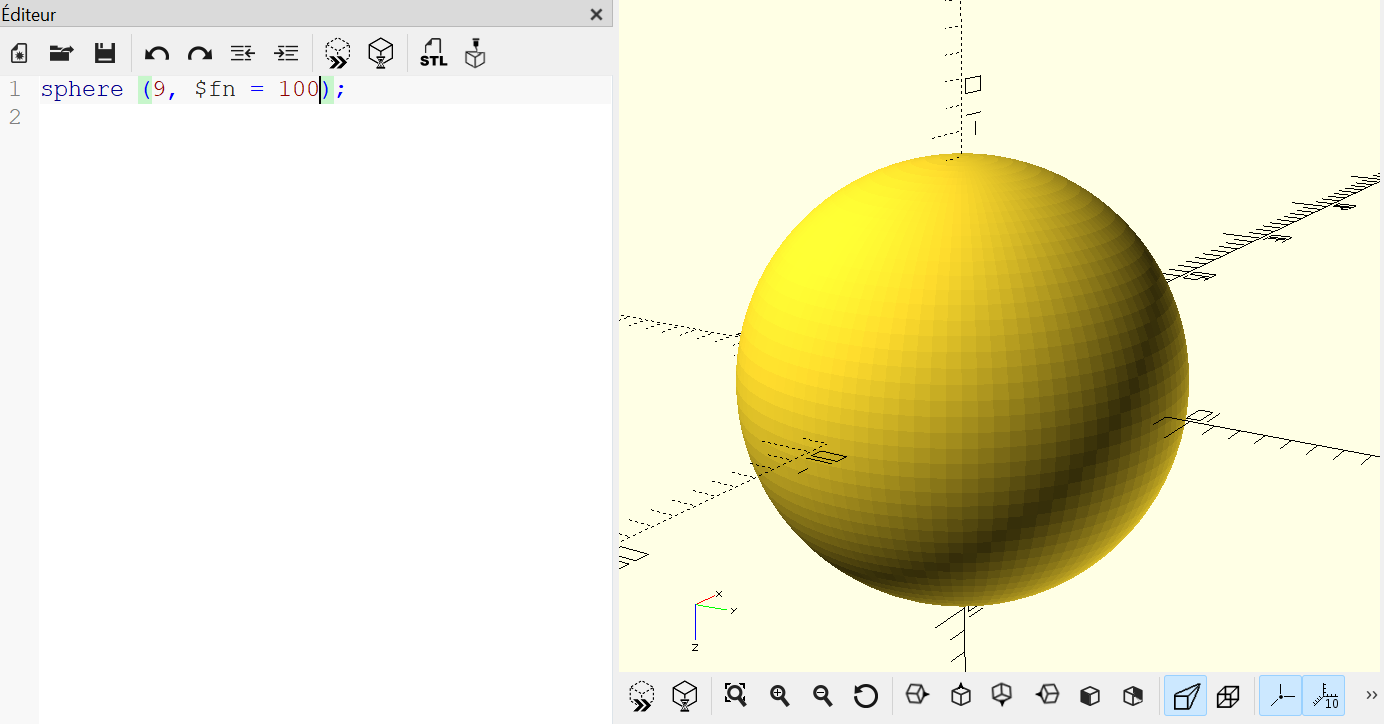Viewport: 1384px width, 724px height.
Task: Switch to the back view
Action: click(x=1133, y=695)
